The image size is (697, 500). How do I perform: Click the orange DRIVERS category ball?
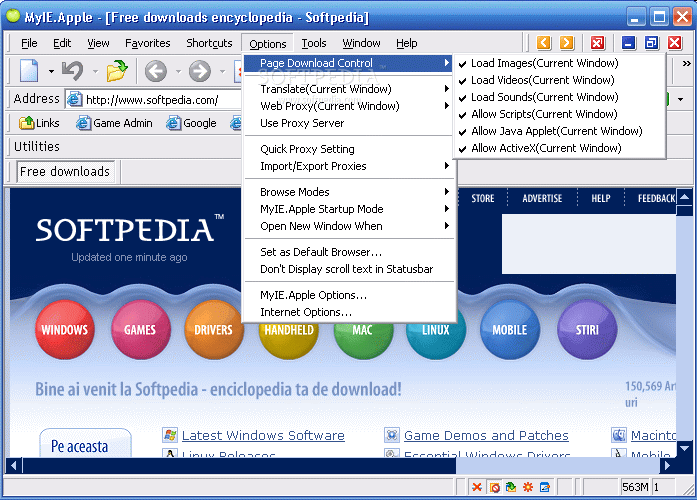pos(214,329)
